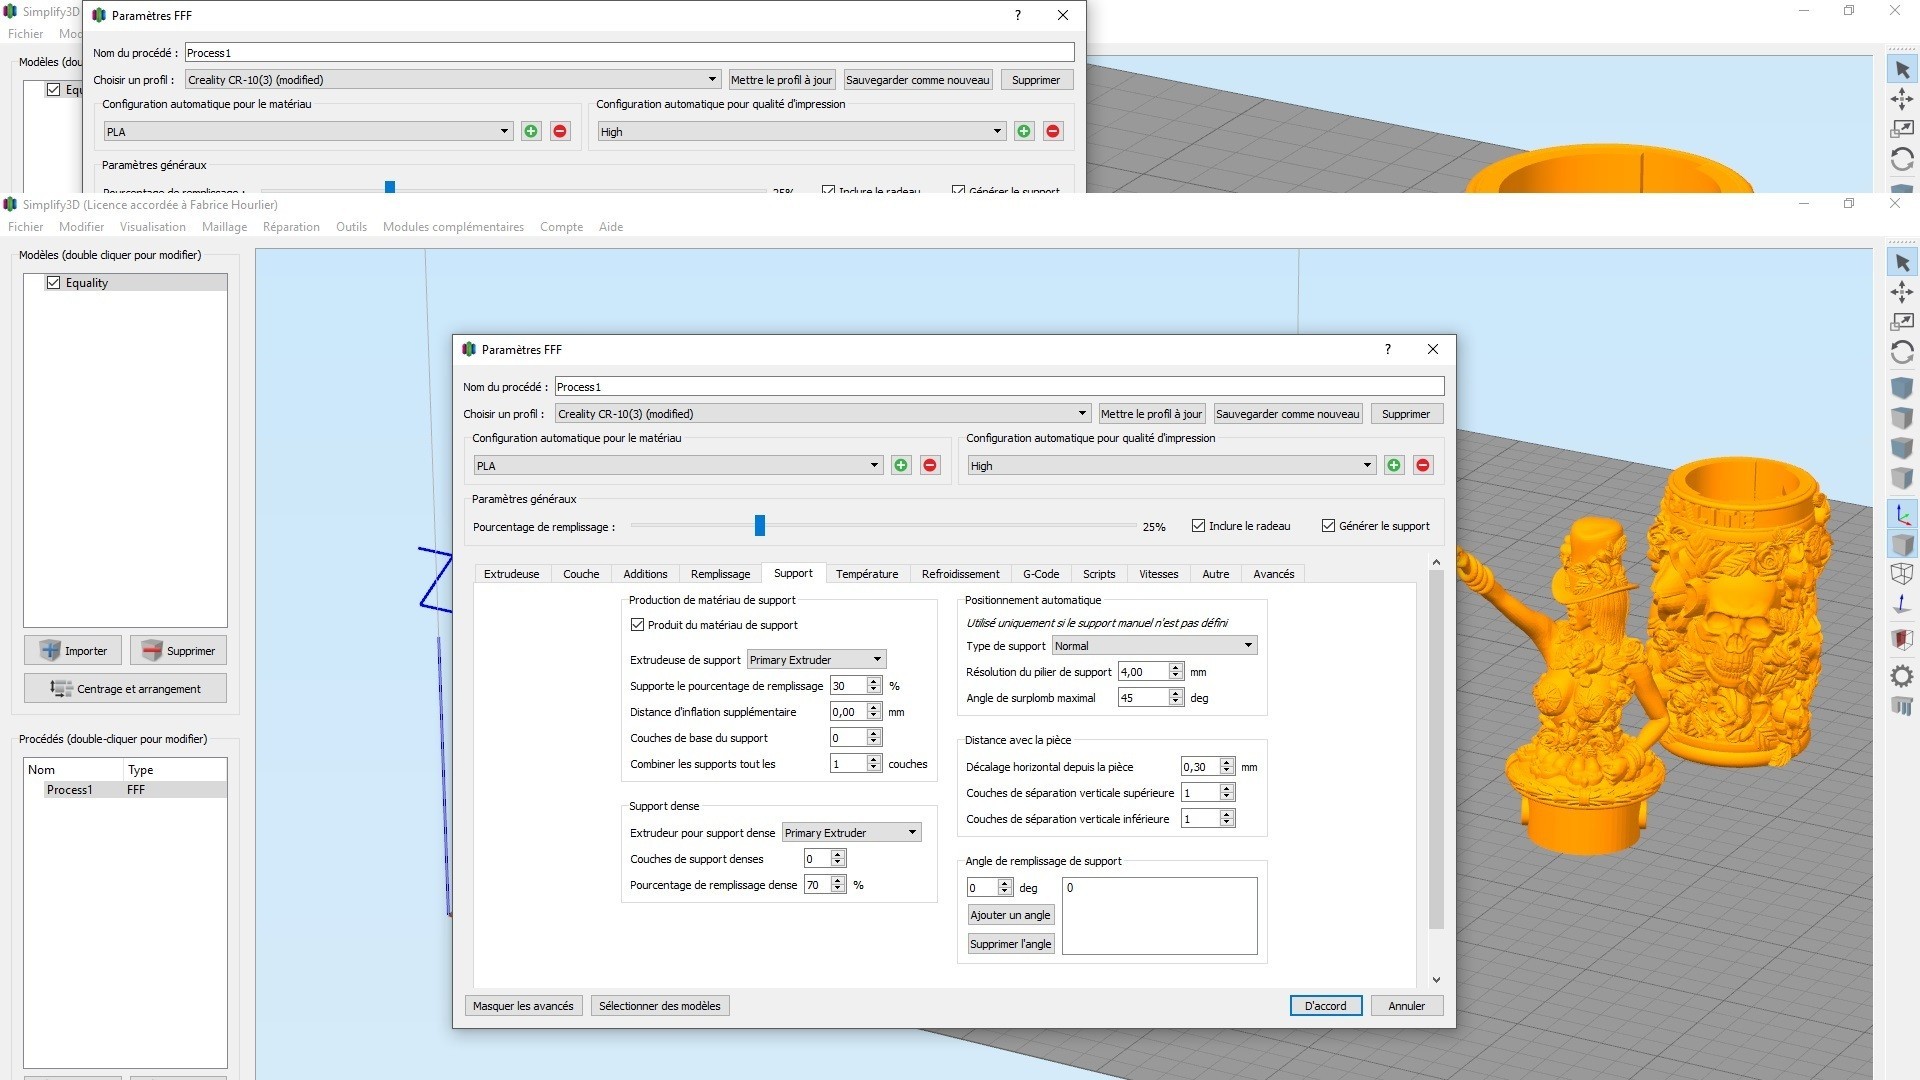Open the Type de support dropdown
The height and width of the screenshot is (1080, 1920).
pyautogui.click(x=1154, y=646)
